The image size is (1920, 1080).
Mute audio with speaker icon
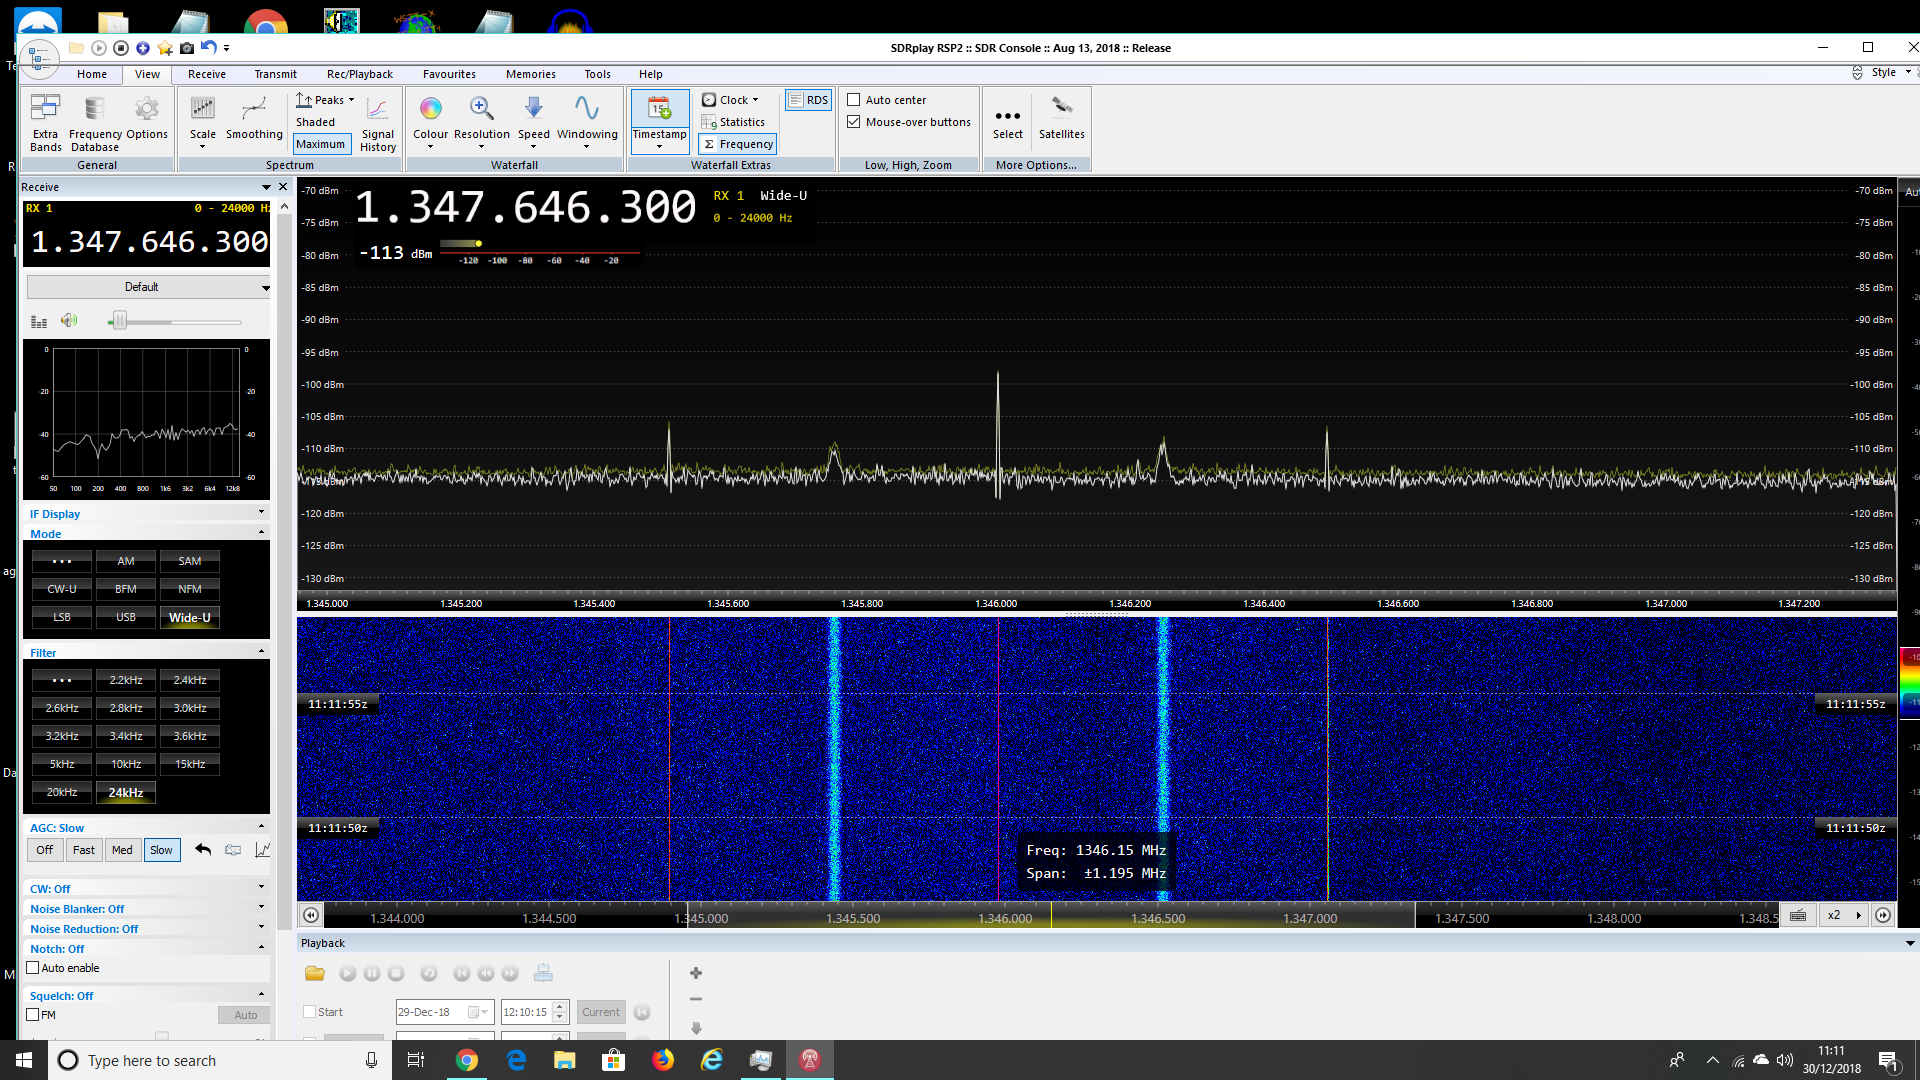[x=69, y=321]
